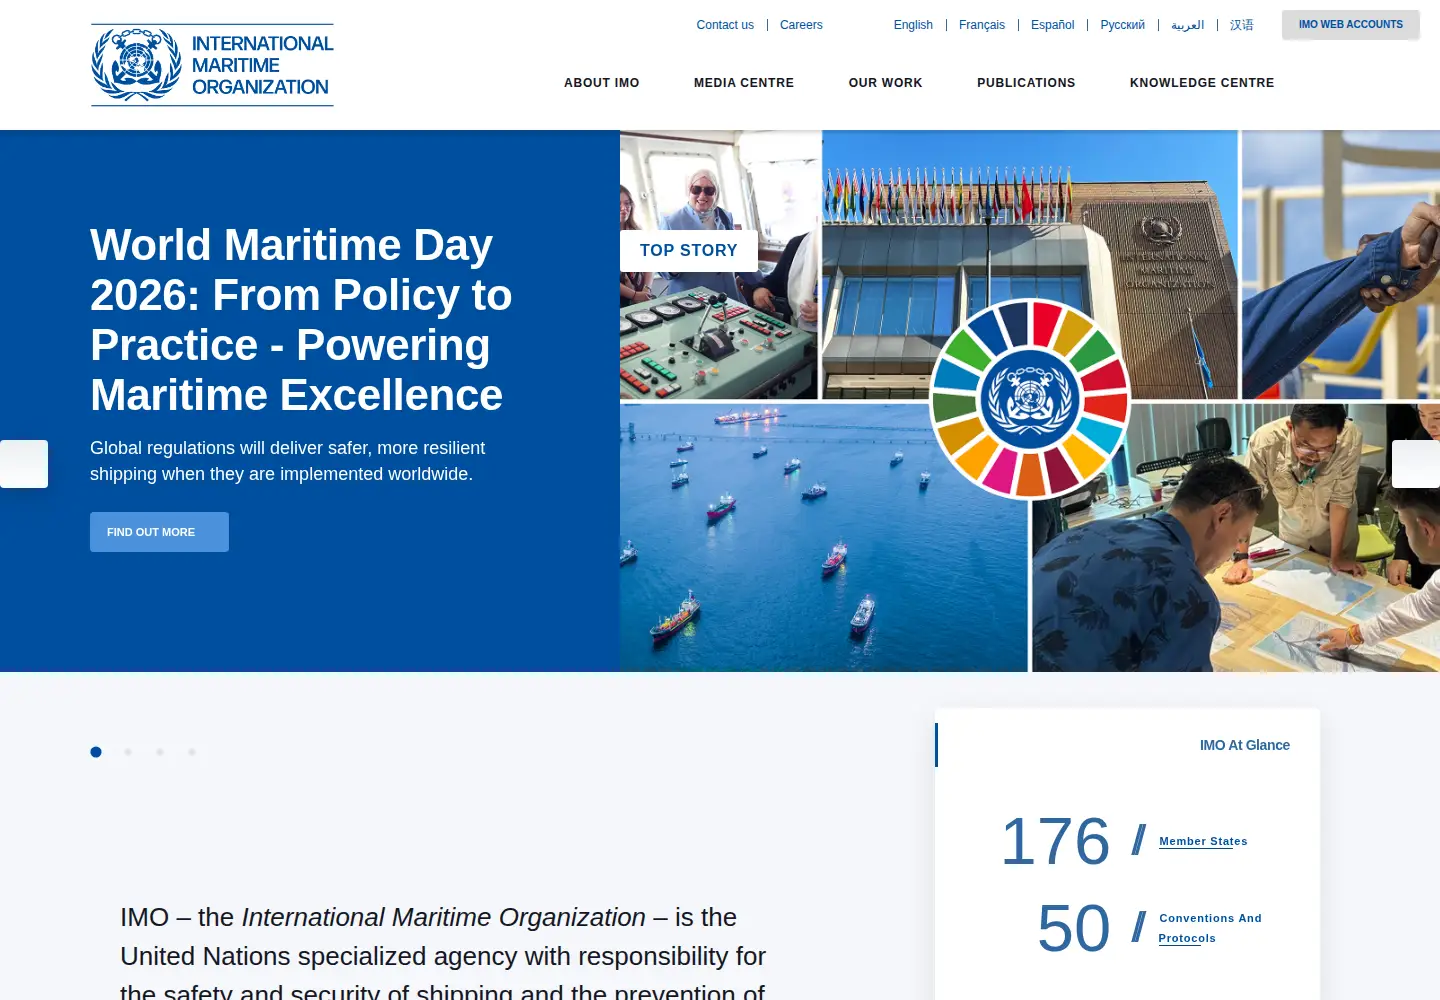The width and height of the screenshot is (1440, 1000).
Task: Advance to the next carousel slide
Action: pyautogui.click(x=1416, y=464)
